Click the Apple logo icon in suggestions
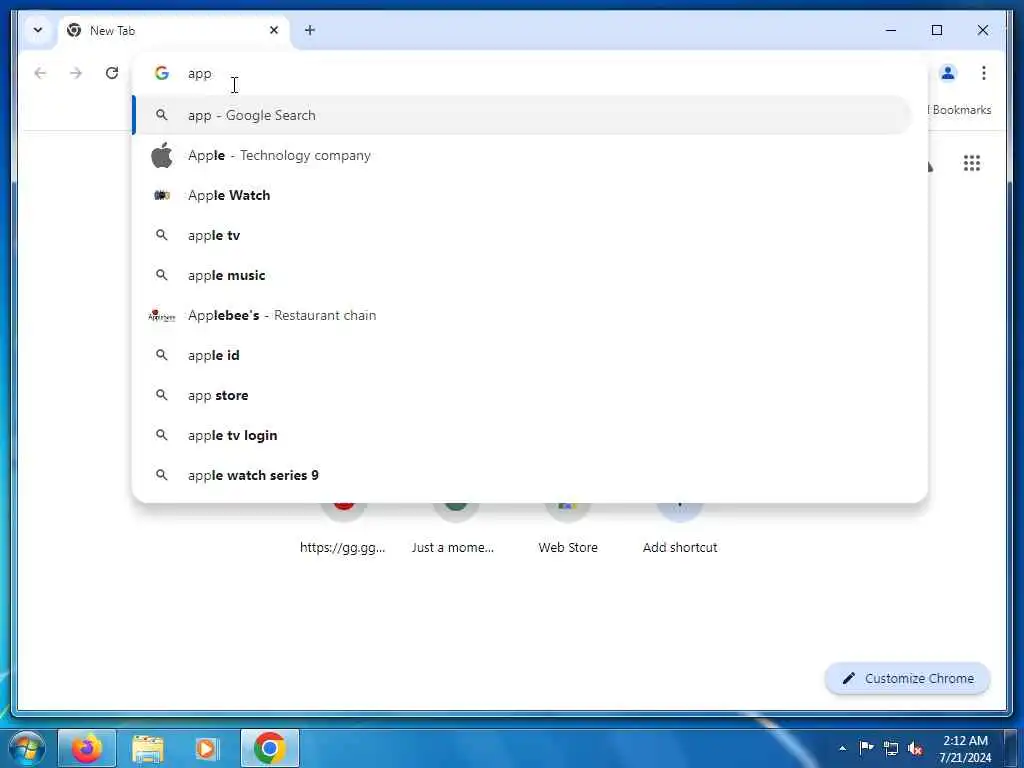1024x768 pixels. pos(162,155)
